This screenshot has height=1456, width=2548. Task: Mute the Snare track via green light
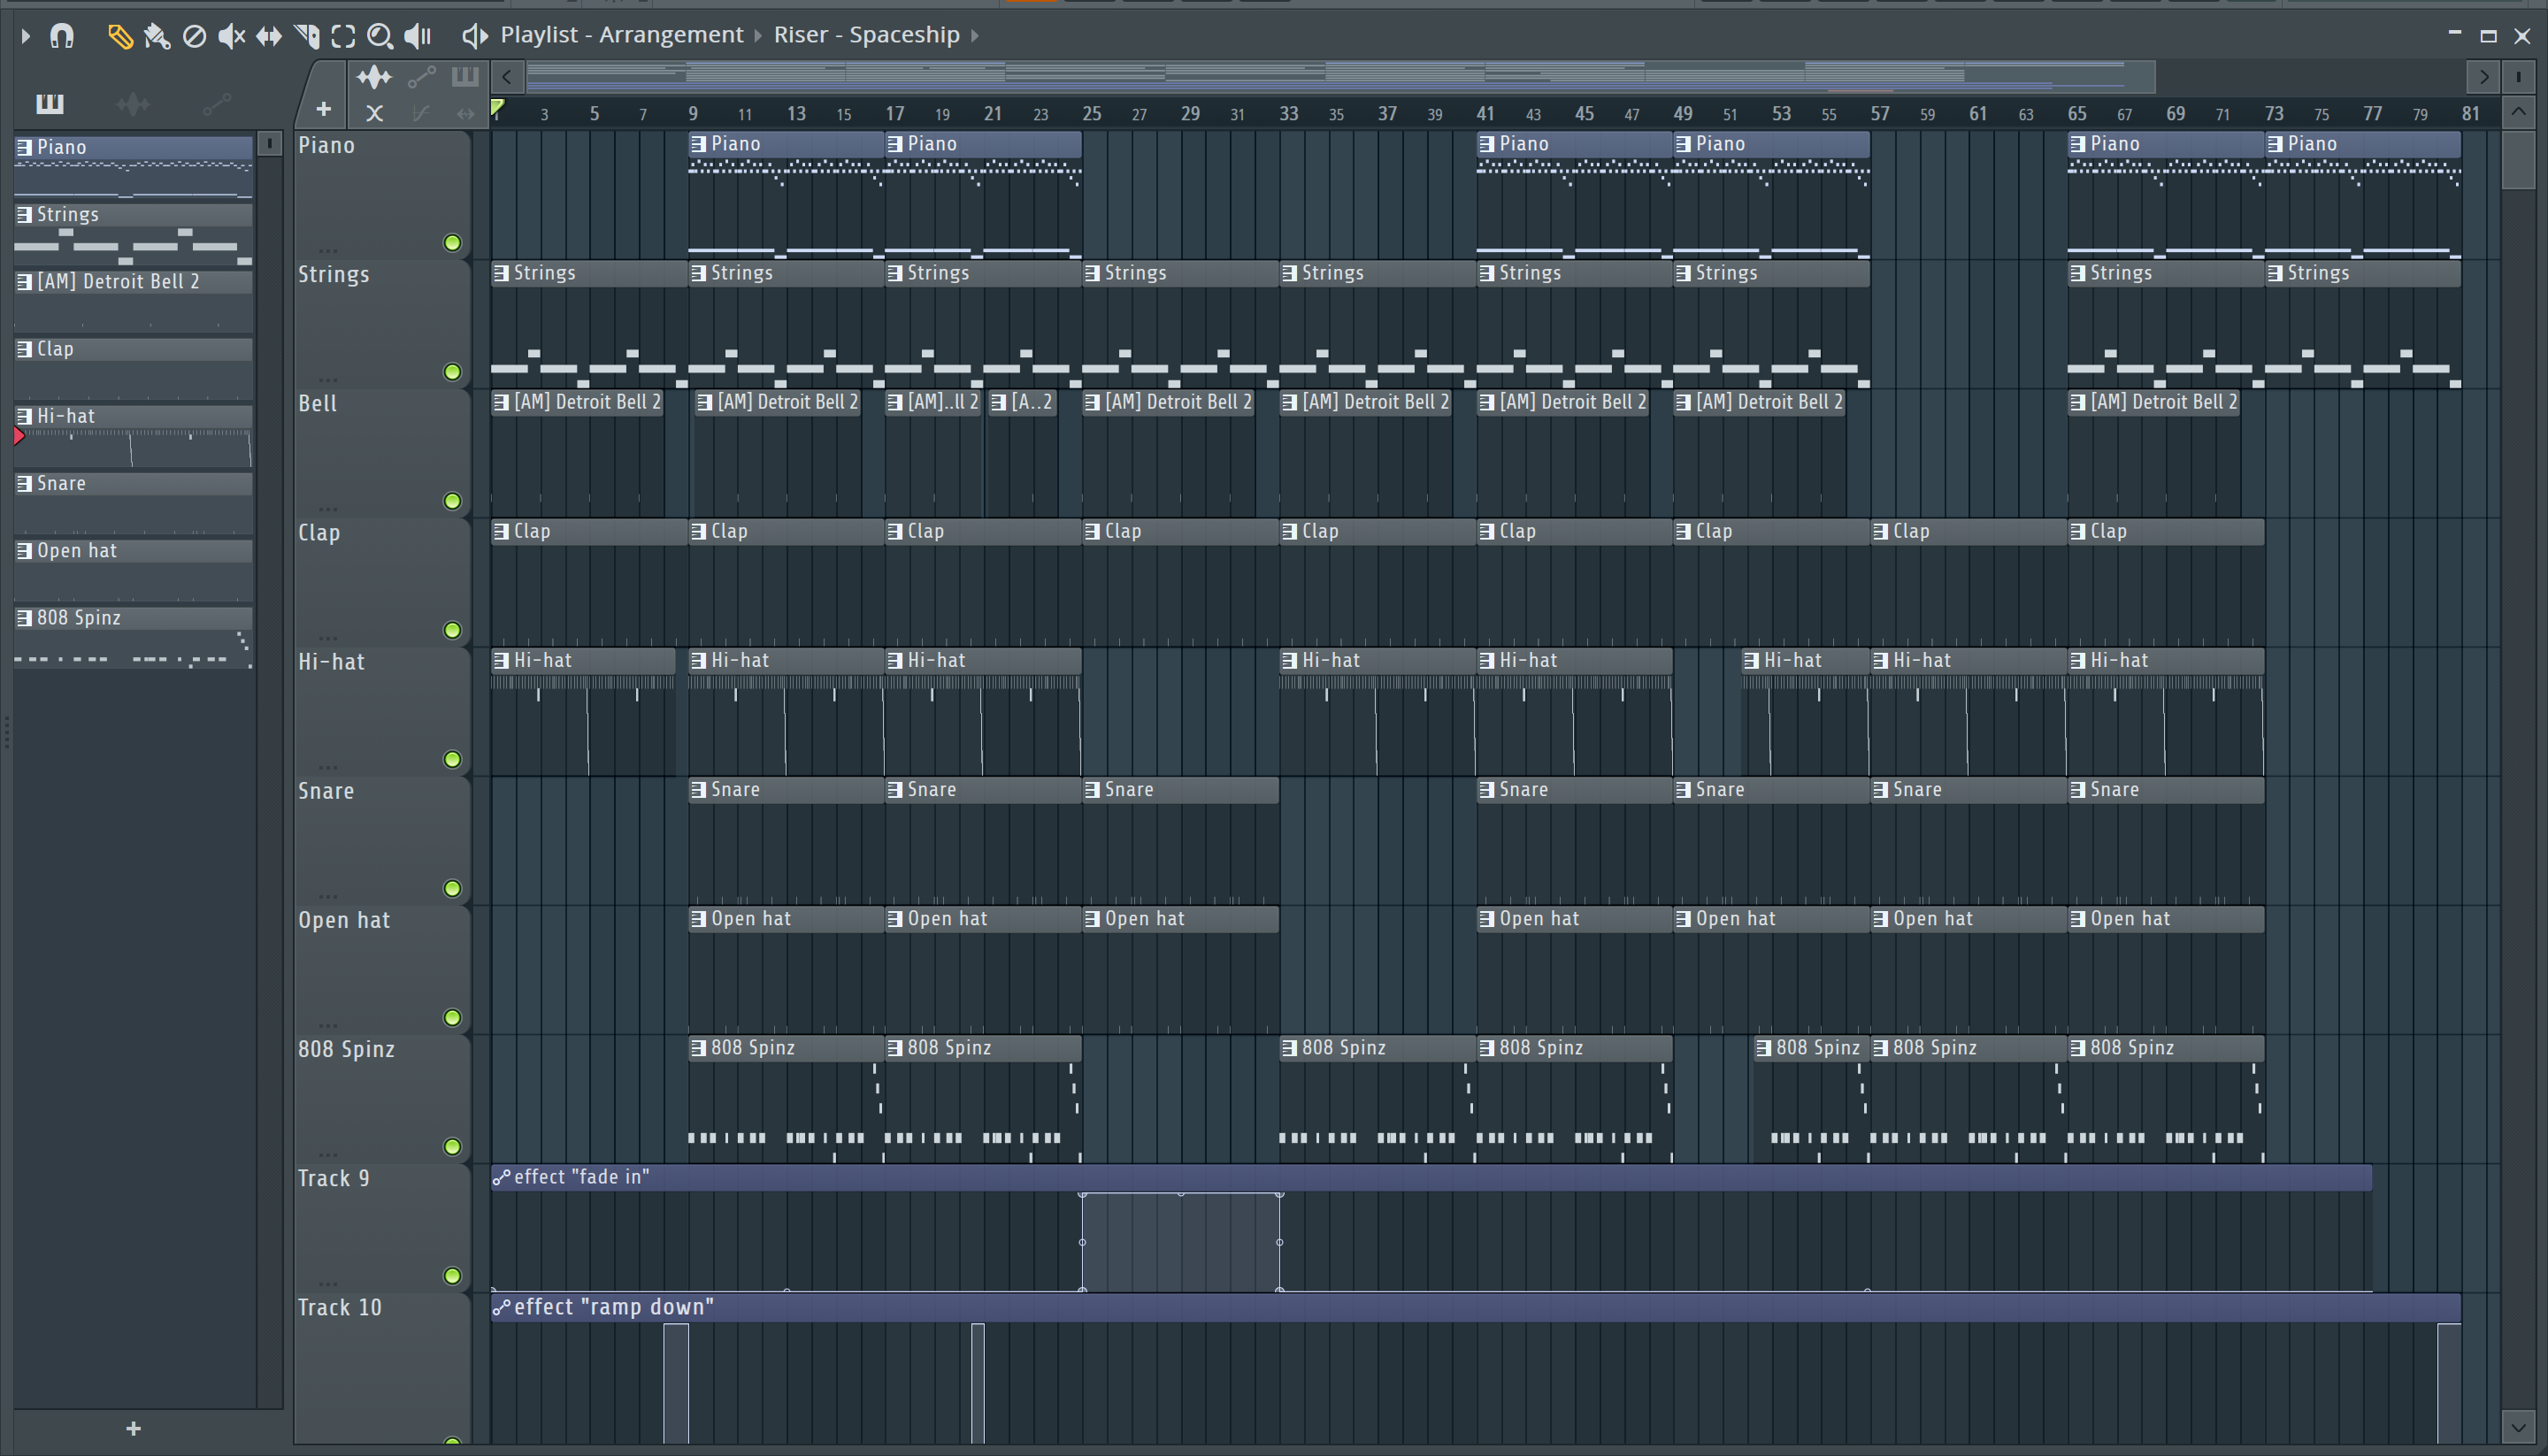click(452, 888)
